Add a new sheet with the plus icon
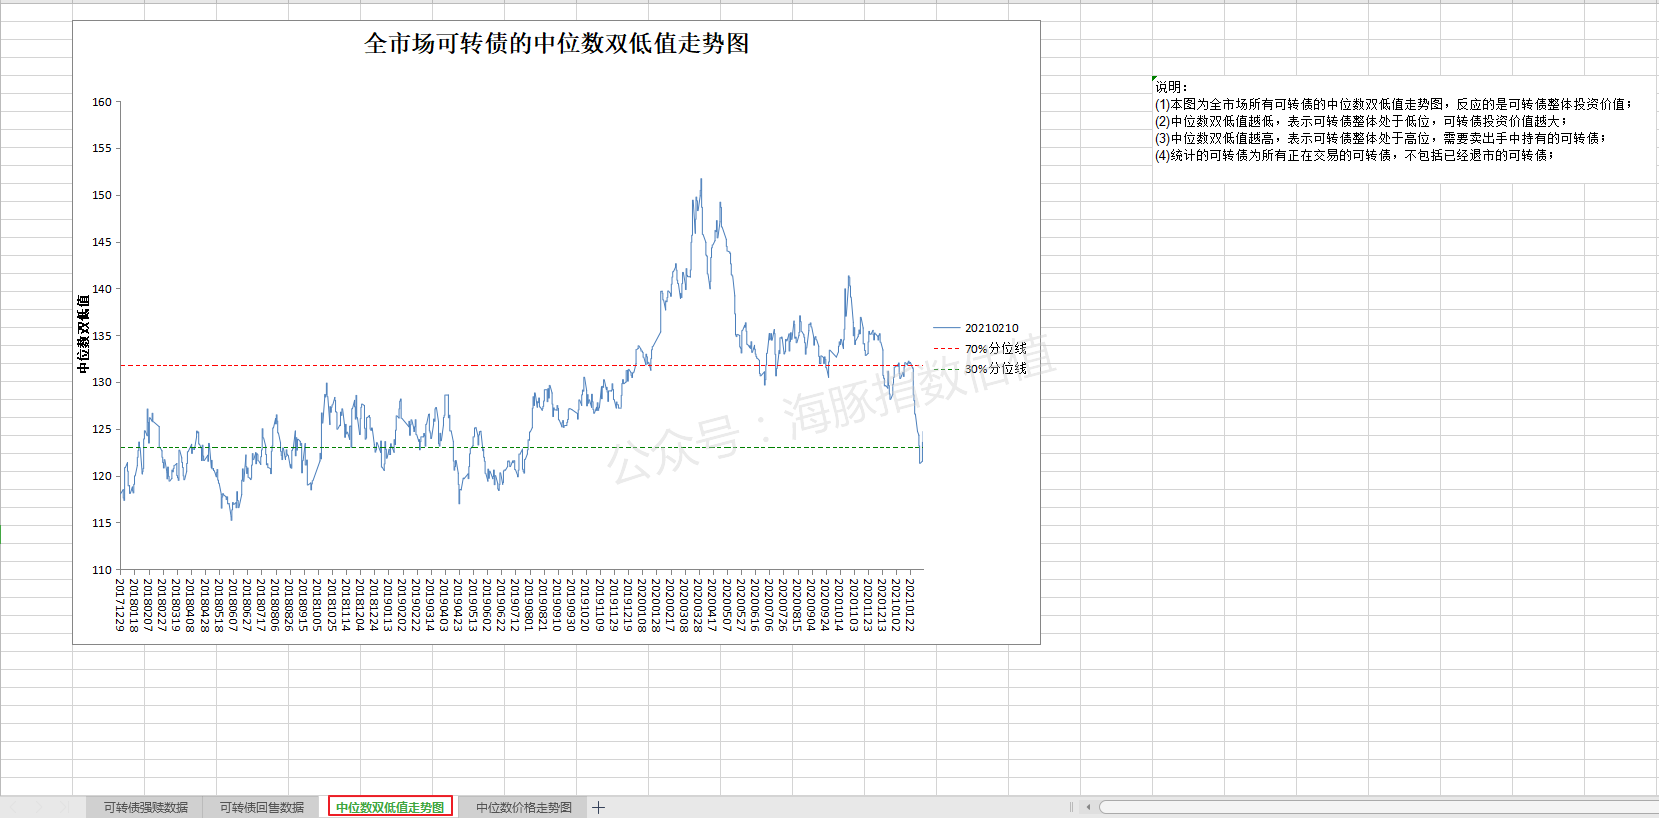This screenshot has width=1659, height=818. [598, 807]
